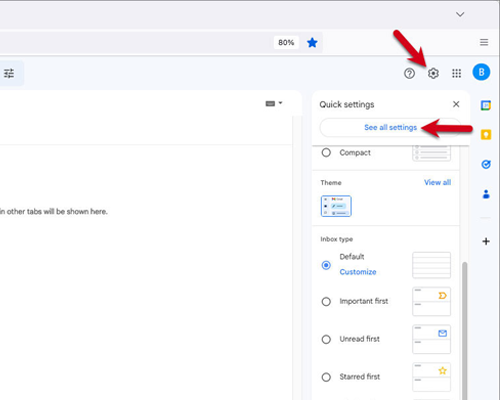Open the Support help icon
500x400 pixels.
click(409, 73)
